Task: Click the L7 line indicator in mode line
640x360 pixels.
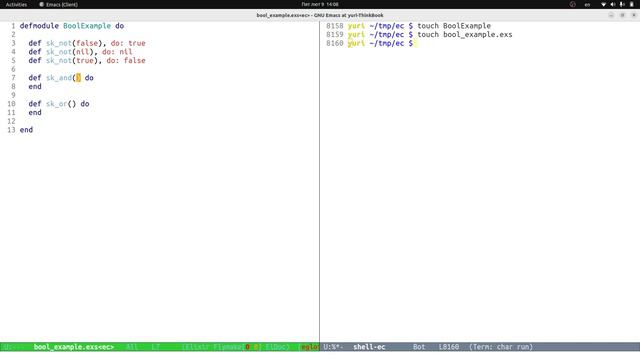Action: (x=156, y=347)
